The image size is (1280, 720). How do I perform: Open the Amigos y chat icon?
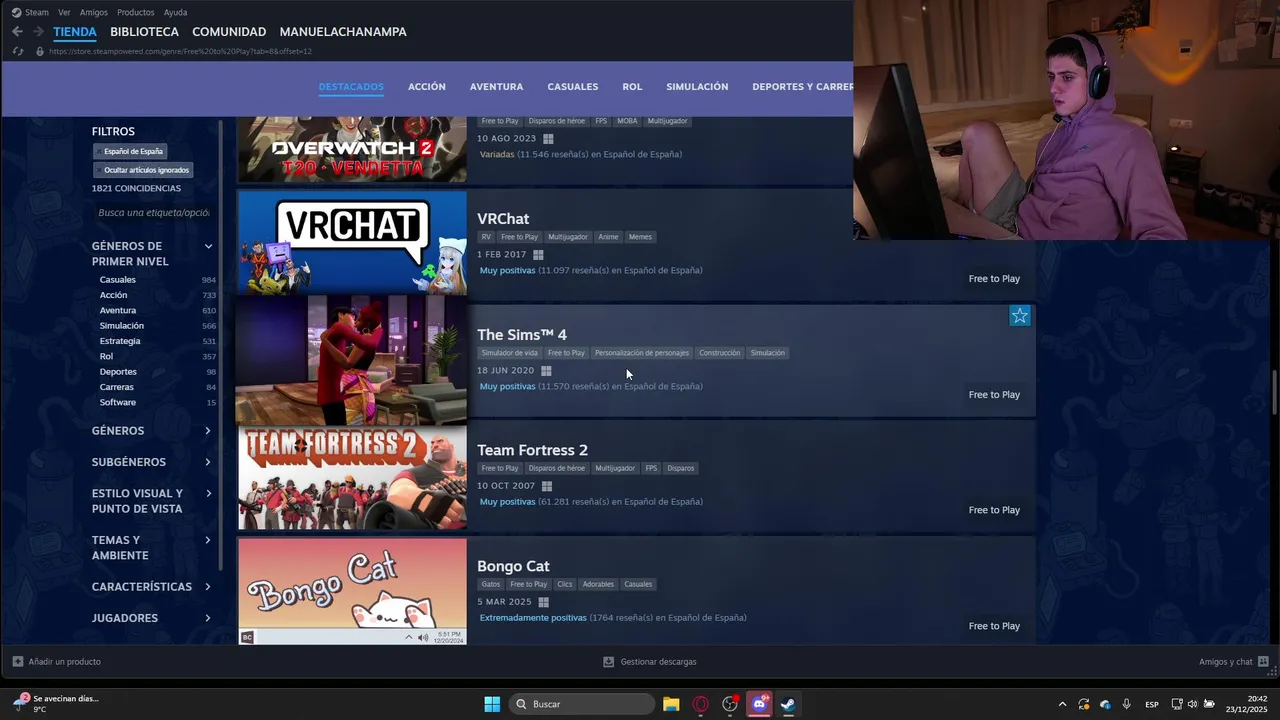coord(1263,662)
